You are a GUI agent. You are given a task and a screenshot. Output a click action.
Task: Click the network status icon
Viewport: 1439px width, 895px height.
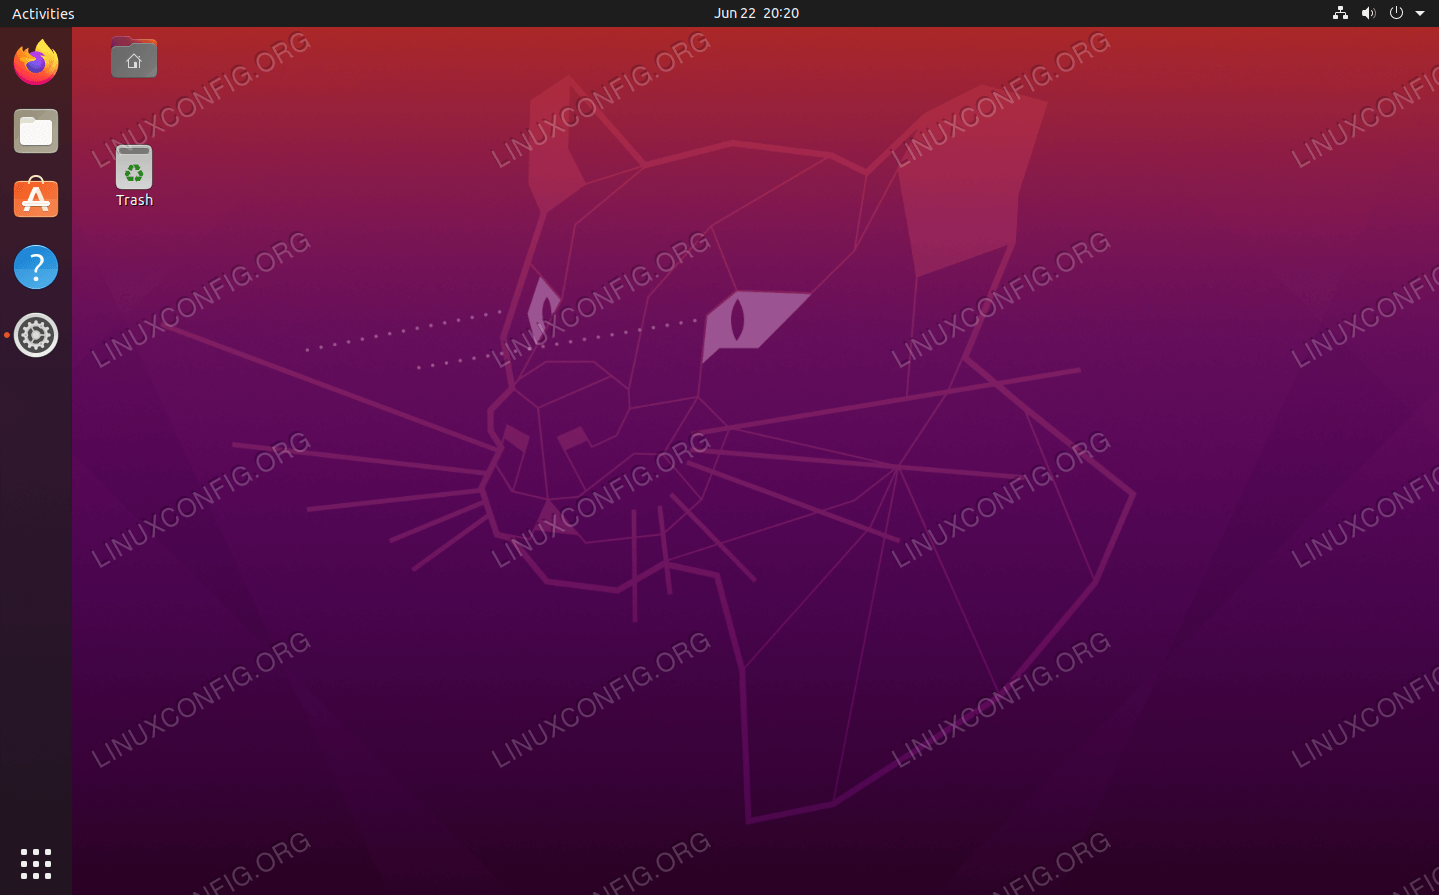tap(1340, 13)
